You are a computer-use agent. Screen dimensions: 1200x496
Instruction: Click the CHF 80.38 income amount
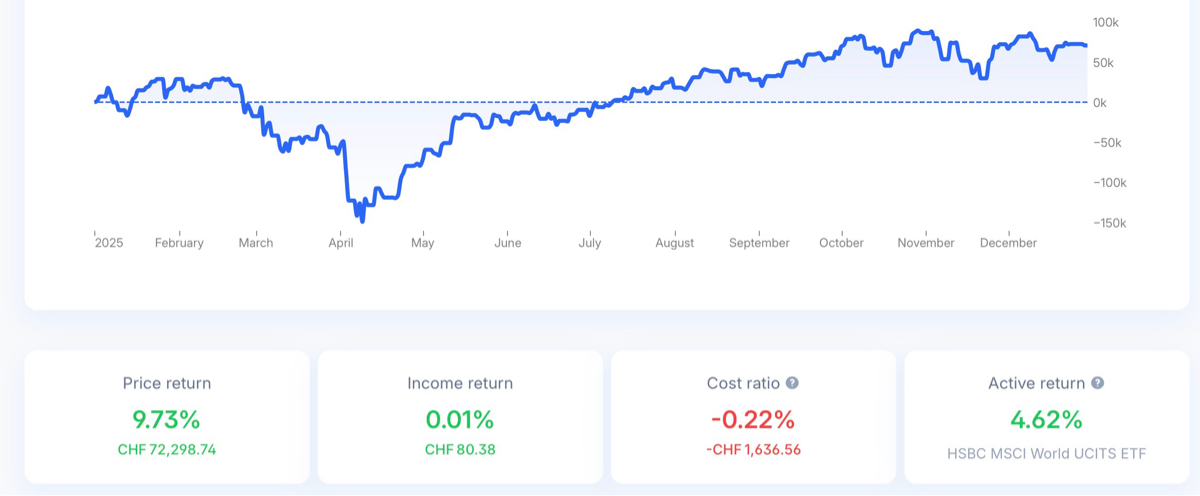[460, 450]
